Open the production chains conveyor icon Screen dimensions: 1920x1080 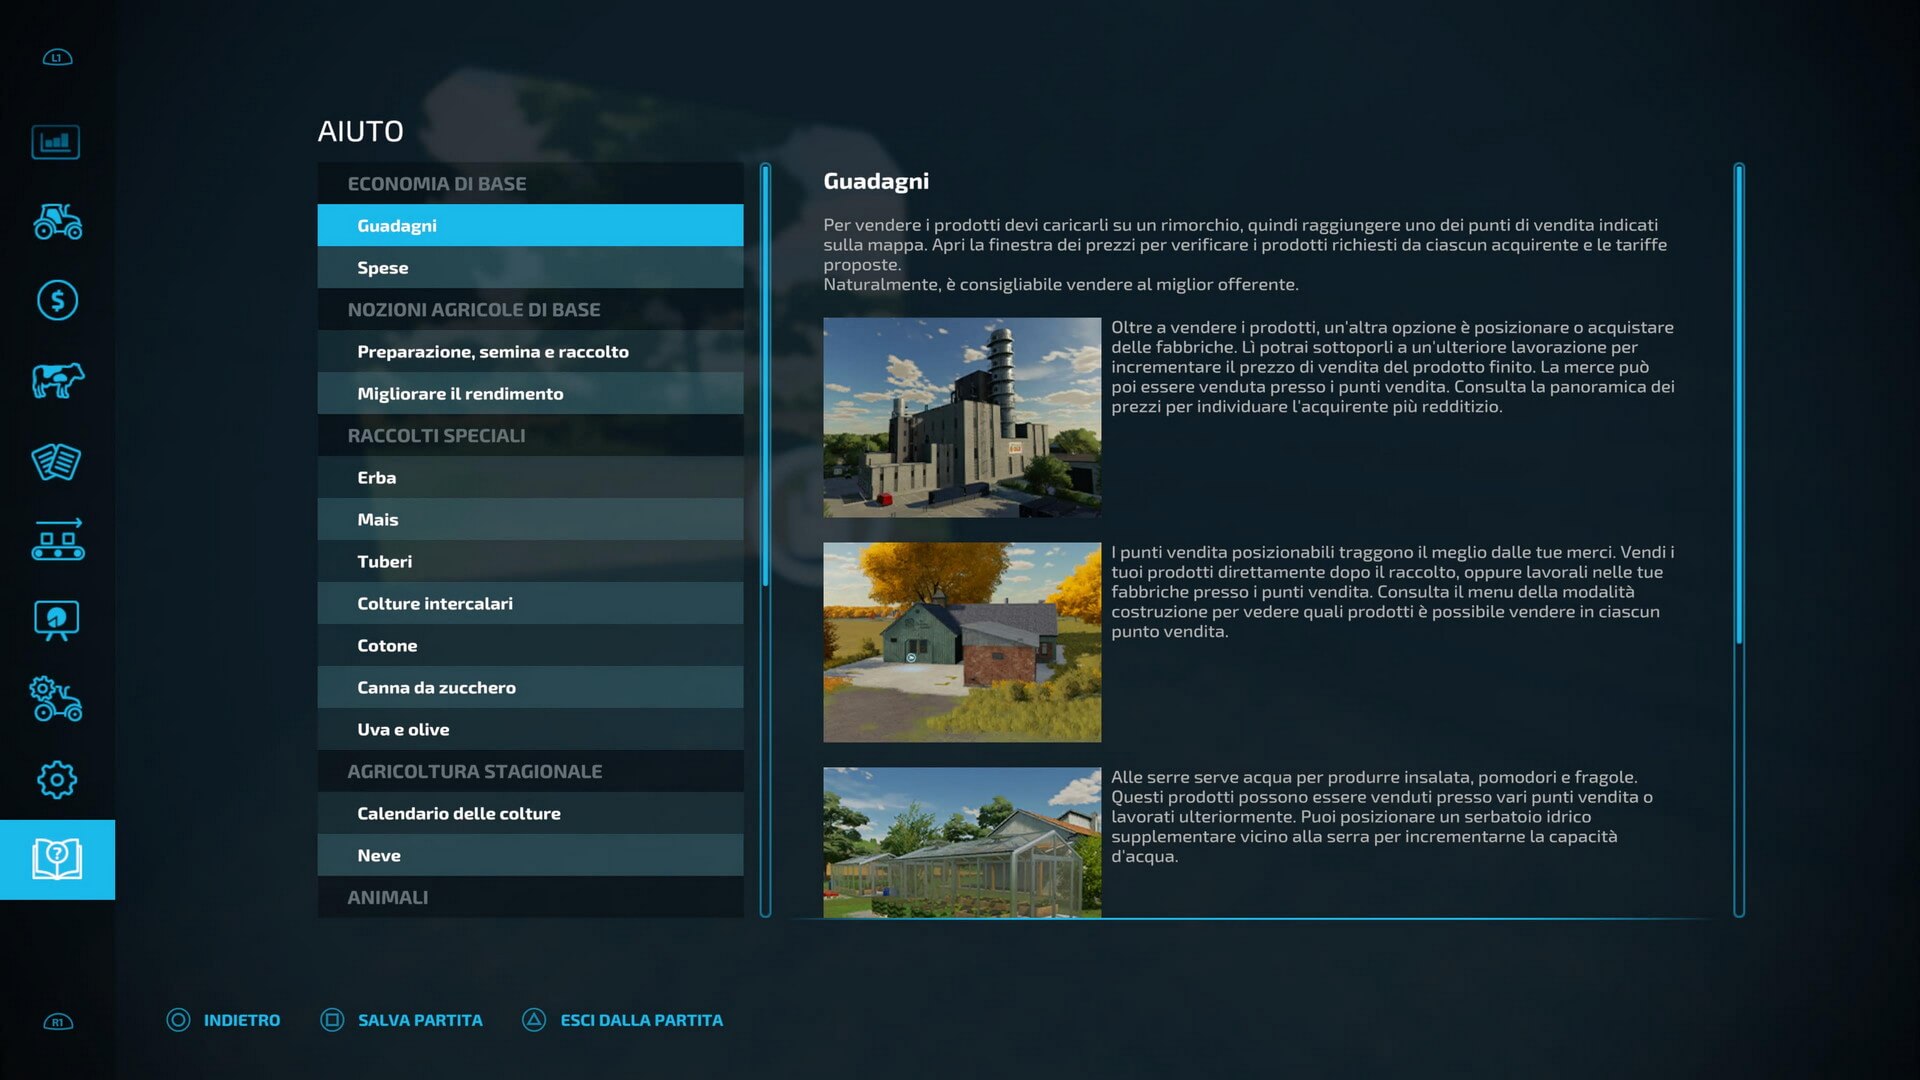[x=57, y=540]
